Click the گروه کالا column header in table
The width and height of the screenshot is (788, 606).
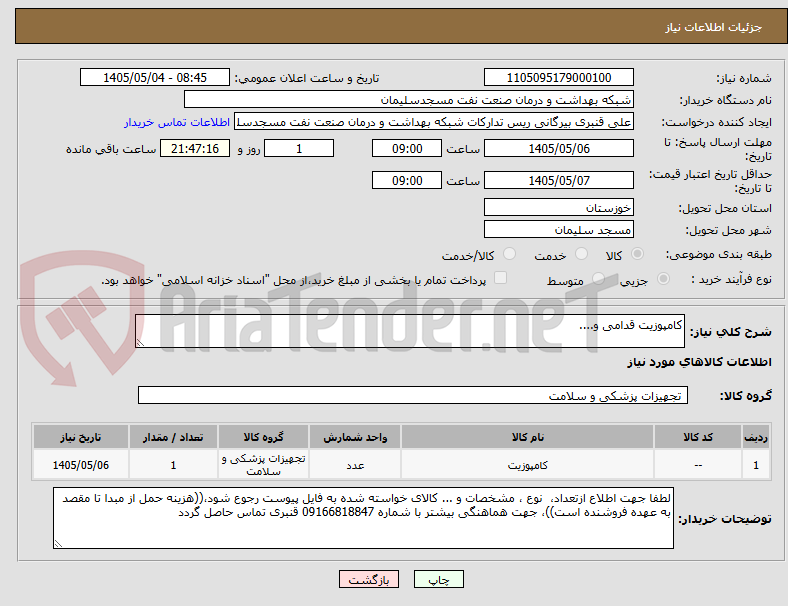pyautogui.click(x=263, y=437)
